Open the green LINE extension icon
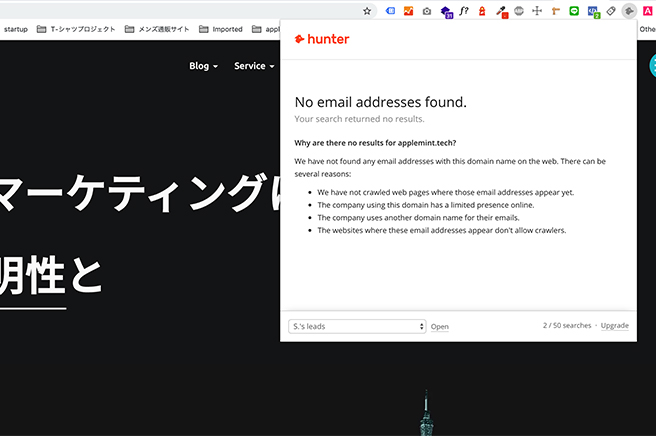Image resolution: width=656 pixels, height=436 pixels. (x=574, y=11)
